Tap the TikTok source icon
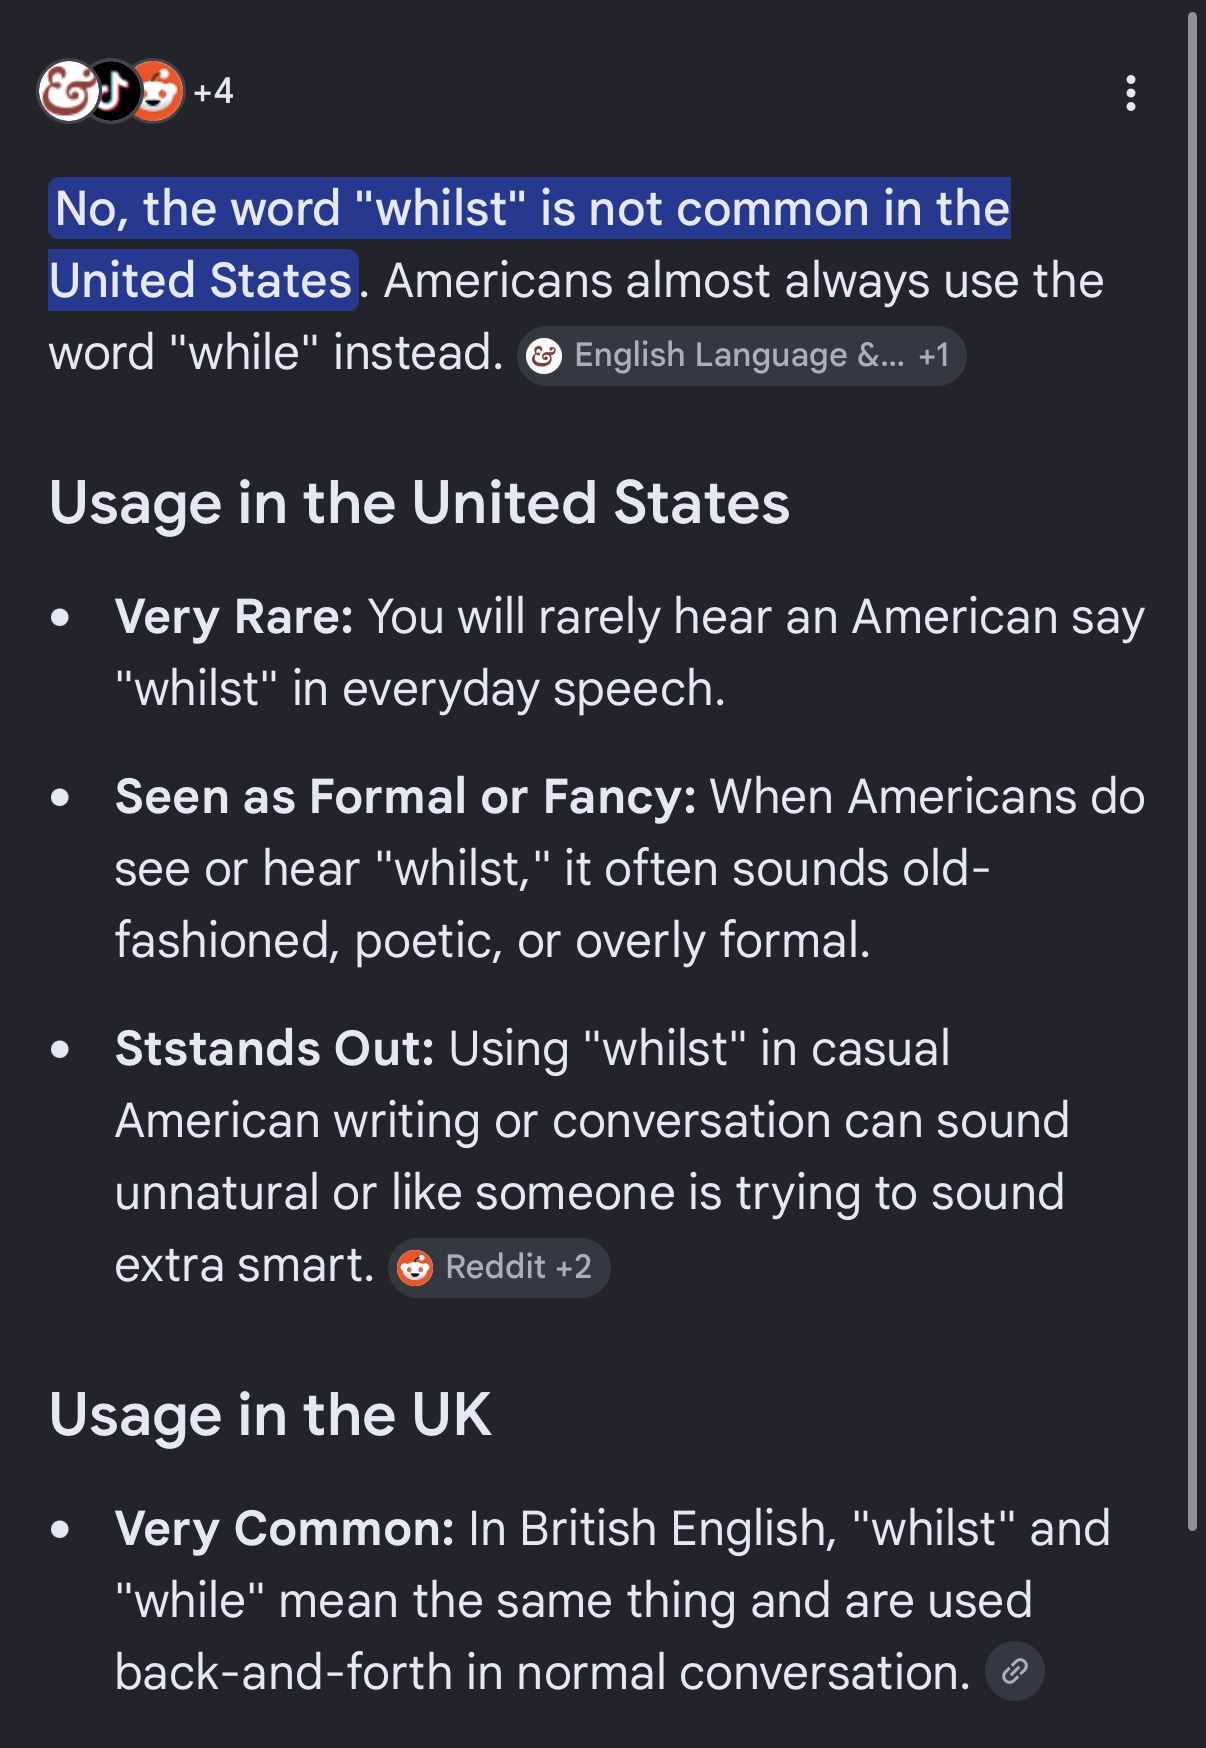The width and height of the screenshot is (1206, 1748). coord(112,91)
